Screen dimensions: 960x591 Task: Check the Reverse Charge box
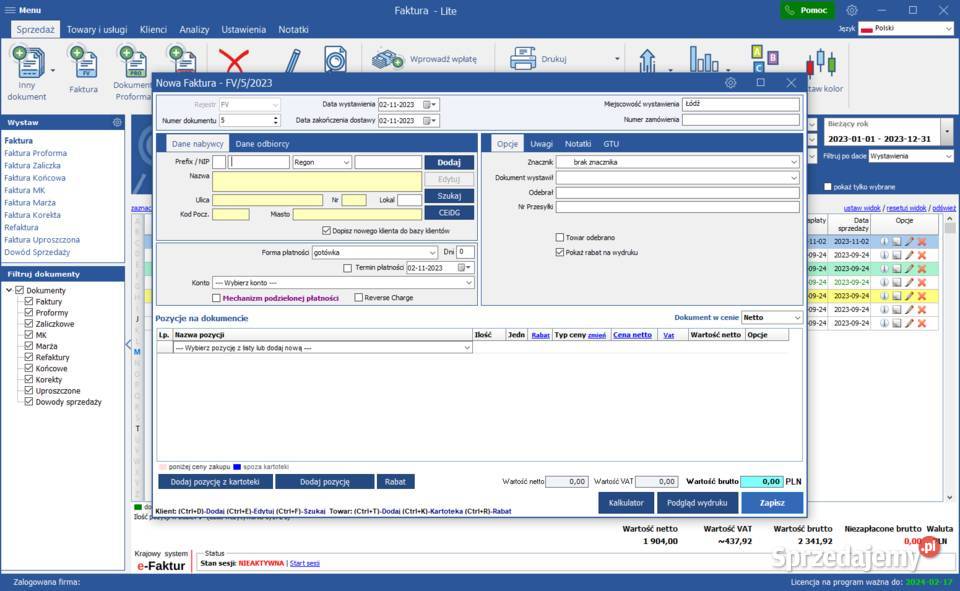click(359, 298)
